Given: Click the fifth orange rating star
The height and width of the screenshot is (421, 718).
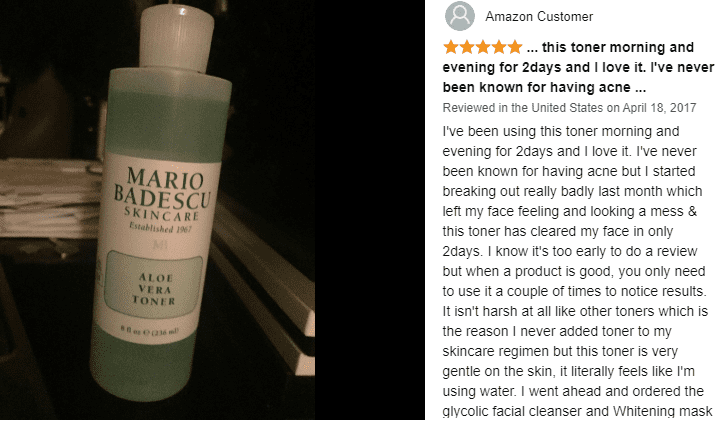Looking at the screenshot, I should click(515, 47).
